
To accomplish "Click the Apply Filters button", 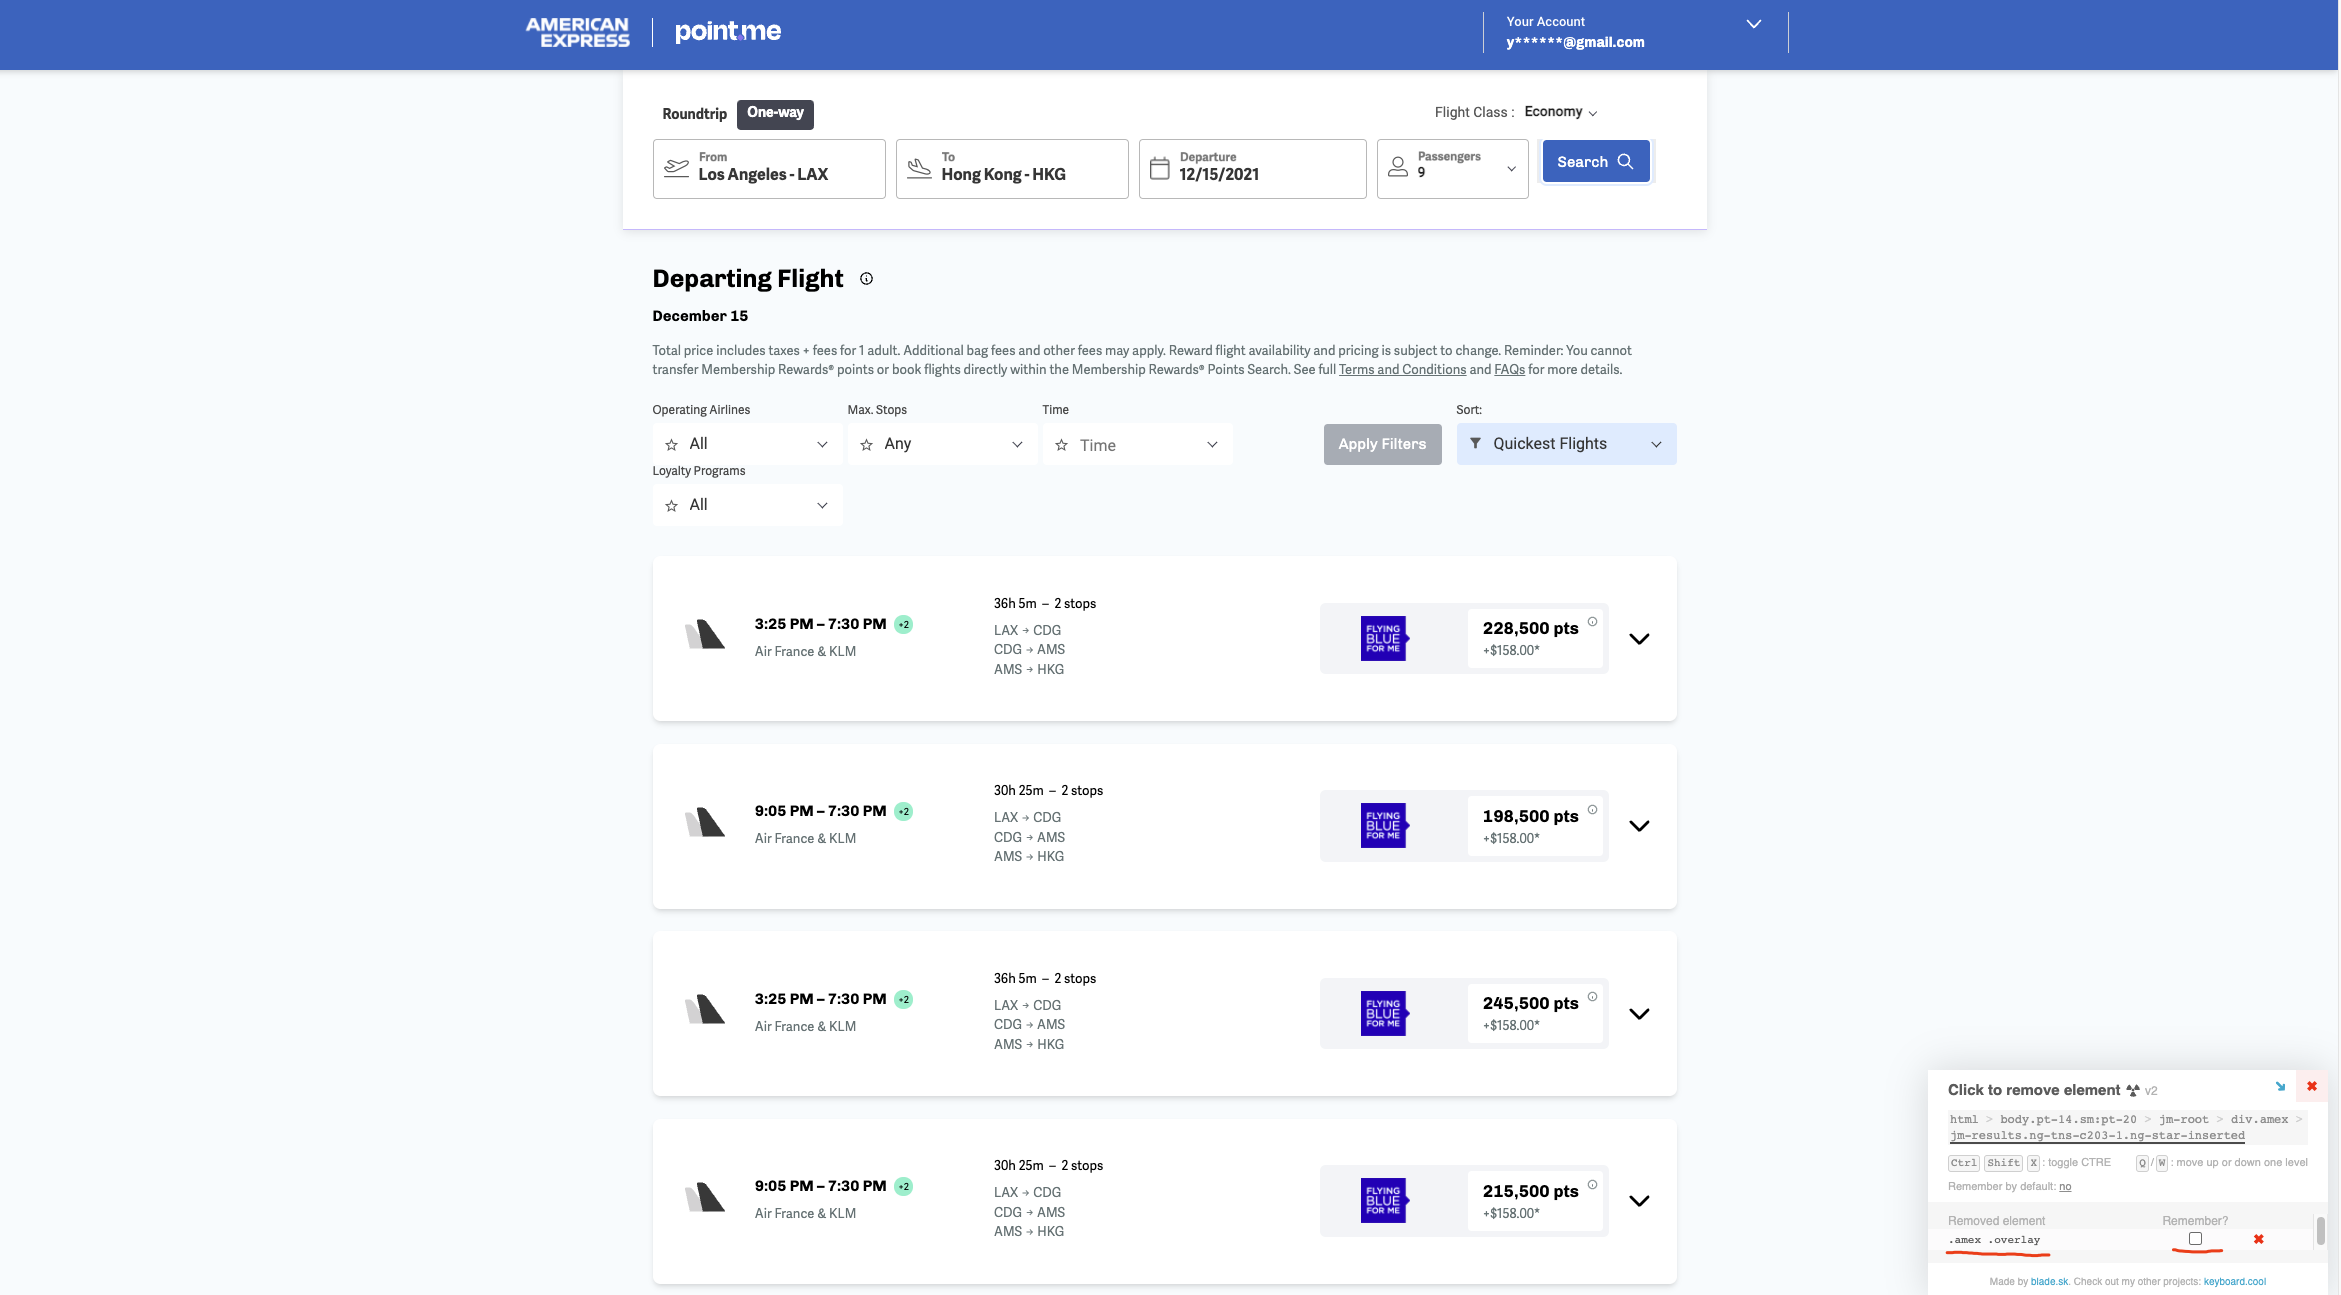I will [x=1382, y=444].
